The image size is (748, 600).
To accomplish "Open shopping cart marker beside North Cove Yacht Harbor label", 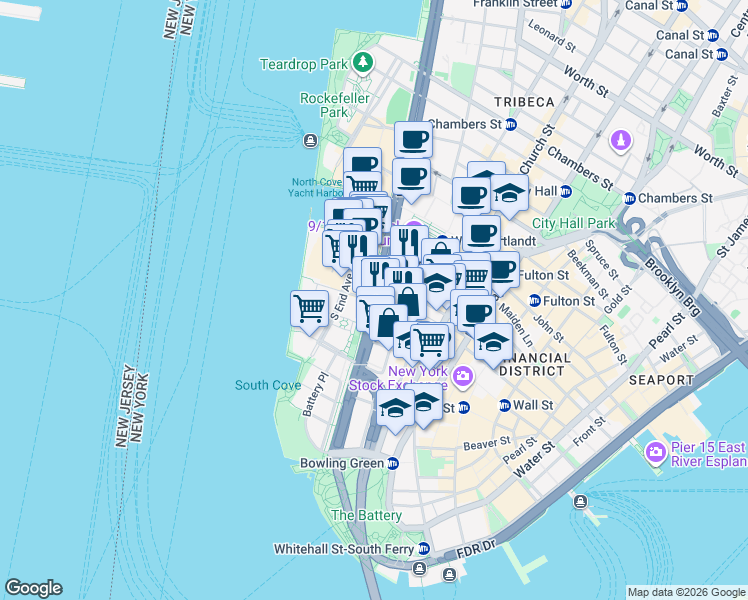I will (x=363, y=183).
